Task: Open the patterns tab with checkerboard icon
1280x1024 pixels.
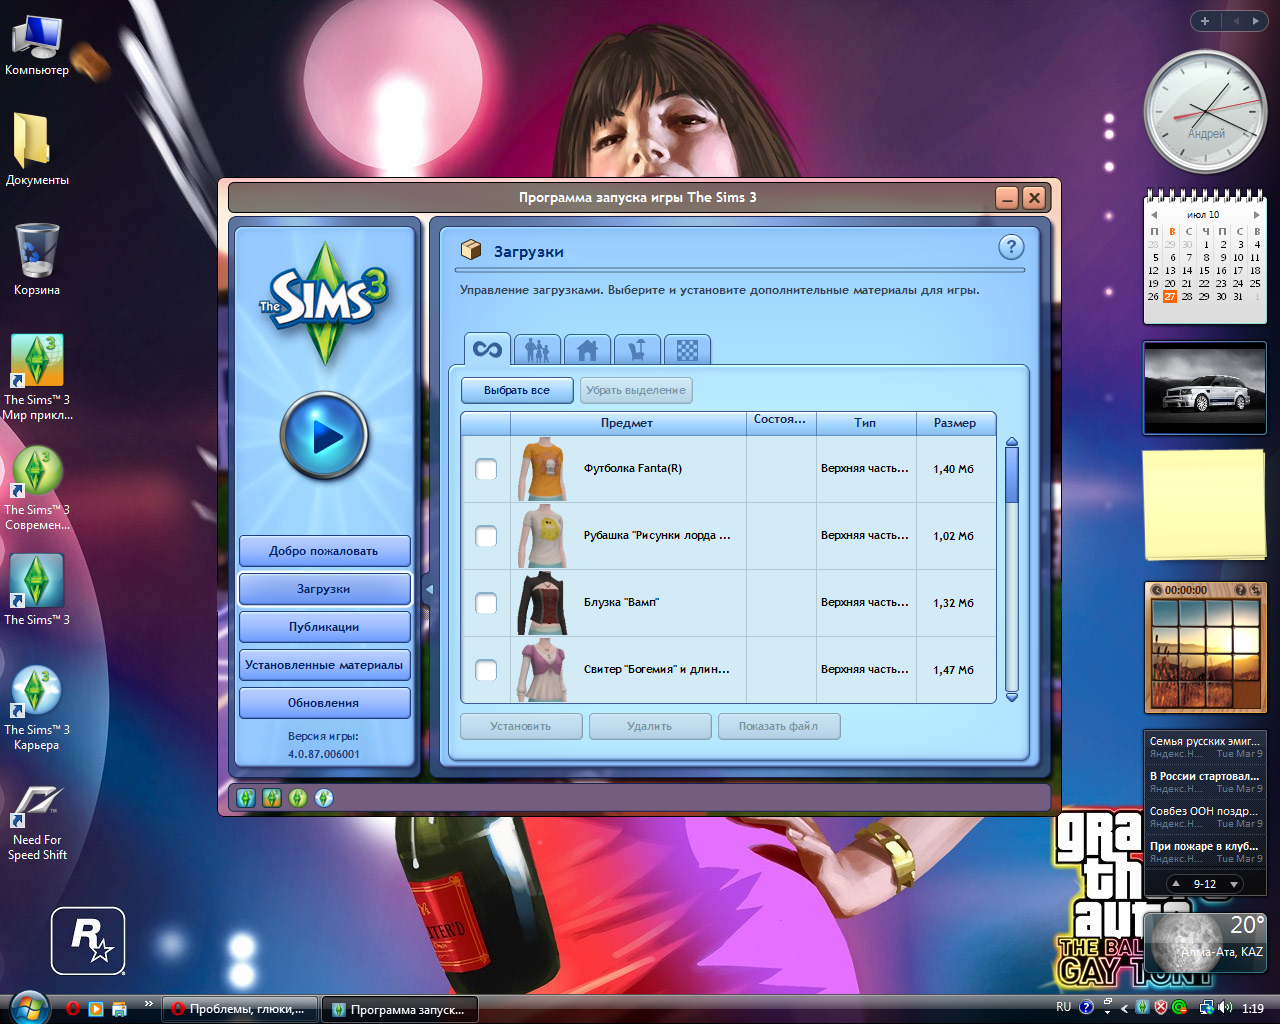Action: (x=687, y=350)
